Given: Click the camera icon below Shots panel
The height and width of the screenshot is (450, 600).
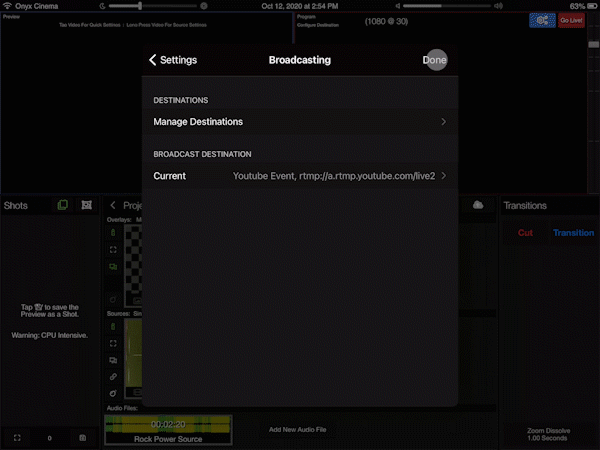Looking at the screenshot, I should coord(82,438).
